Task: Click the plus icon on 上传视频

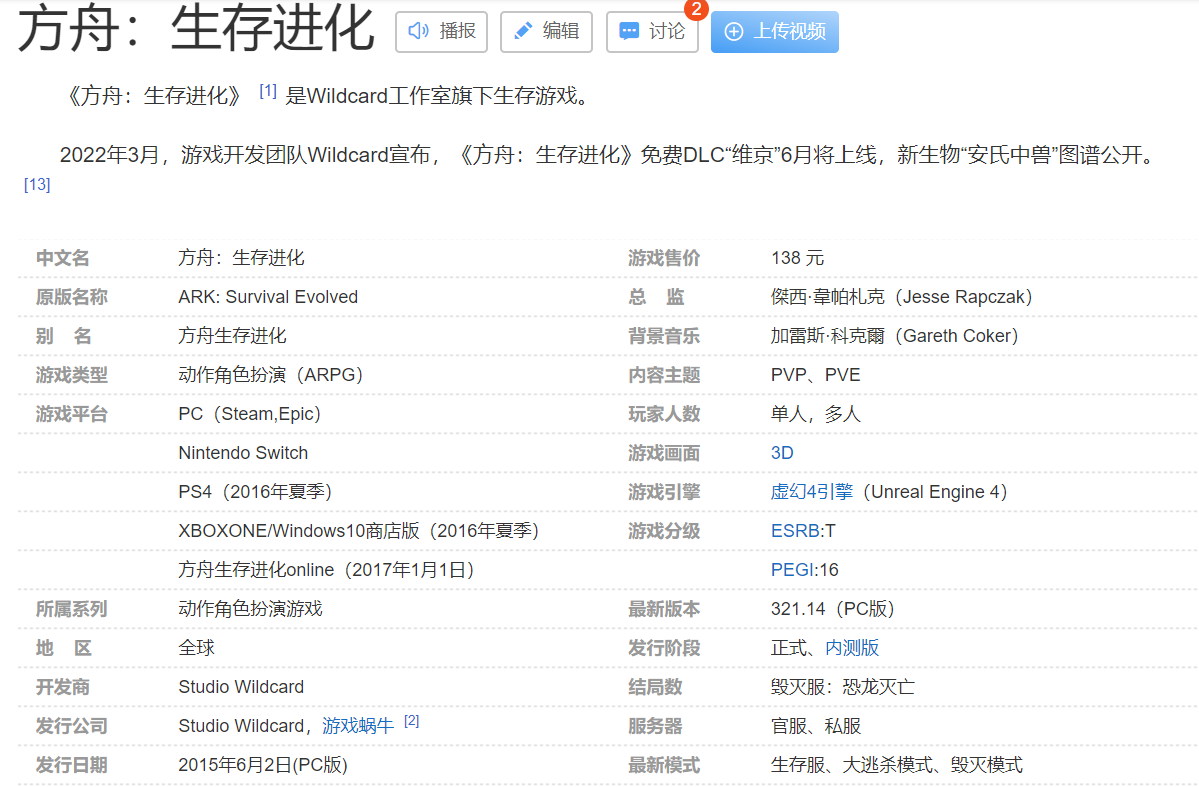Action: pos(734,32)
